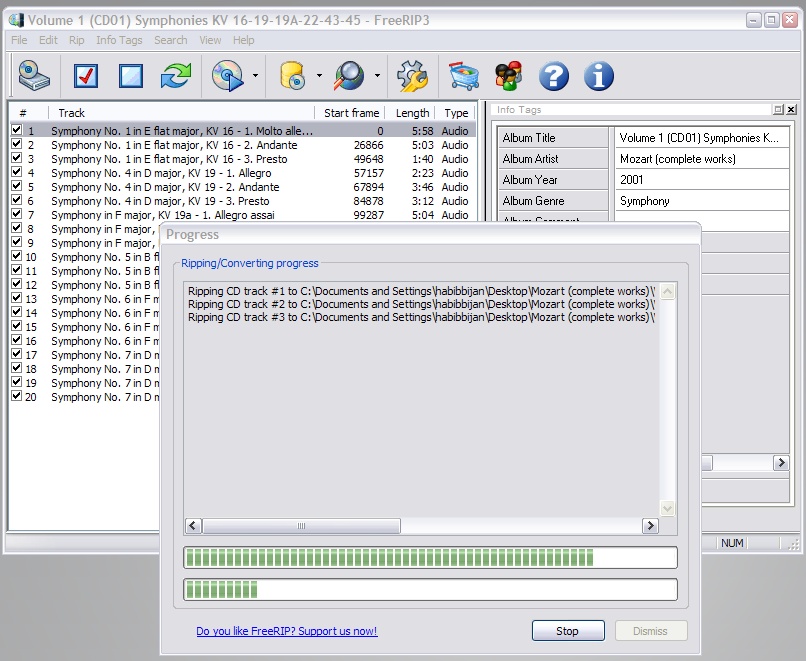
Task: Click the Track column header
Action: [181, 113]
